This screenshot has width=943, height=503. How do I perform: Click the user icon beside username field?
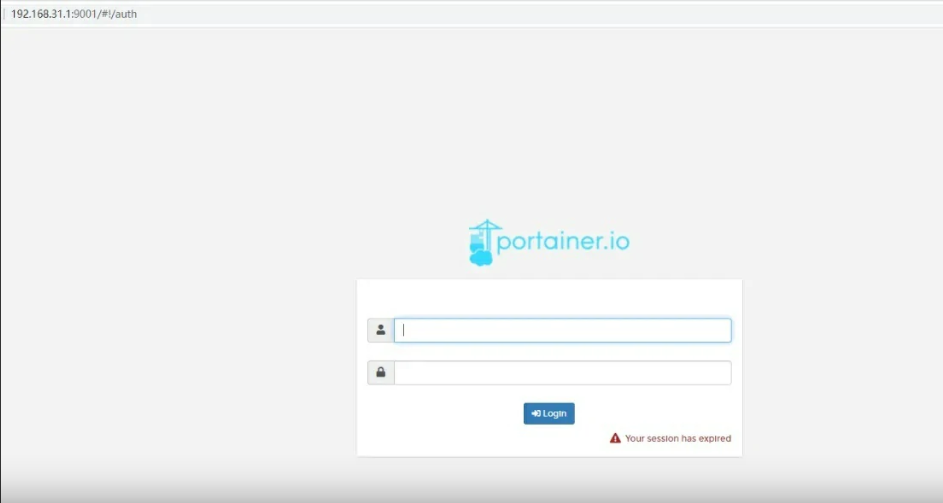(381, 330)
